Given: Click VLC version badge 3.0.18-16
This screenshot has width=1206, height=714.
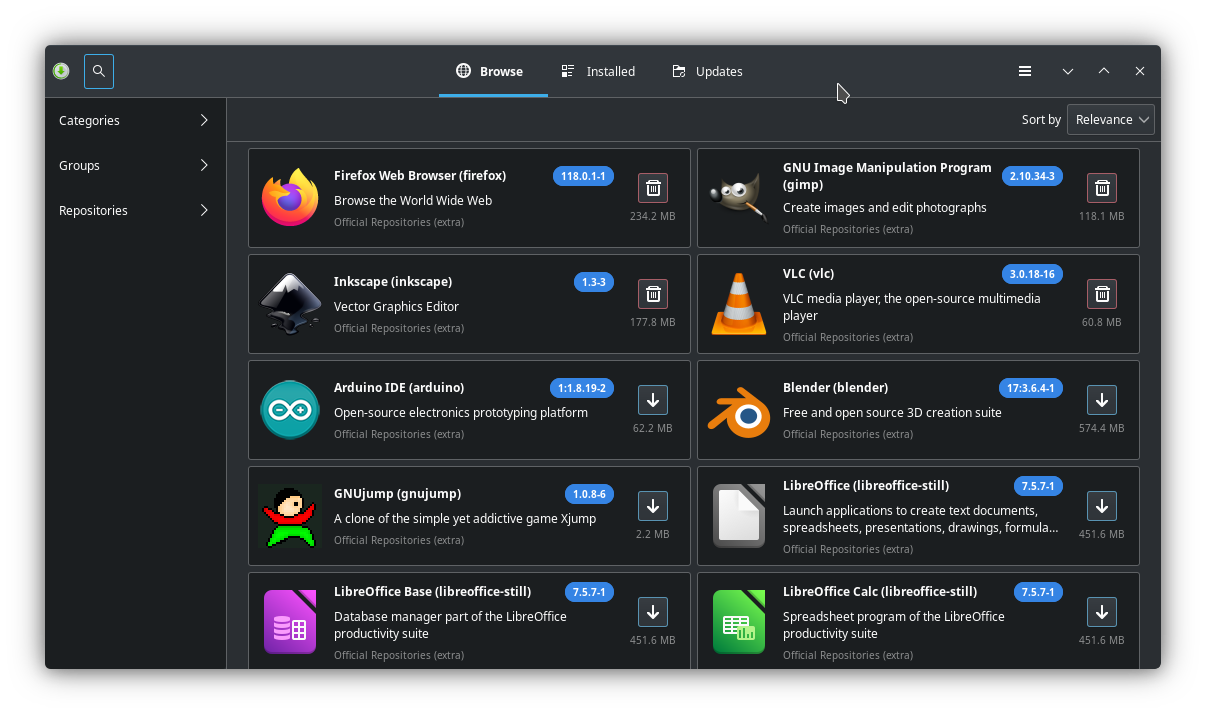Looking at the screenshot, I should 1032,274.
